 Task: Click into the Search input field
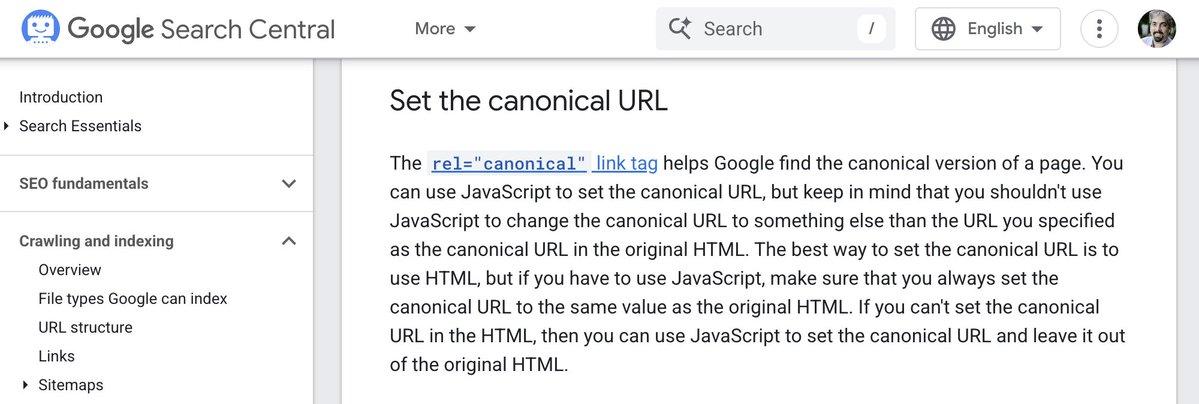(770, 29)
